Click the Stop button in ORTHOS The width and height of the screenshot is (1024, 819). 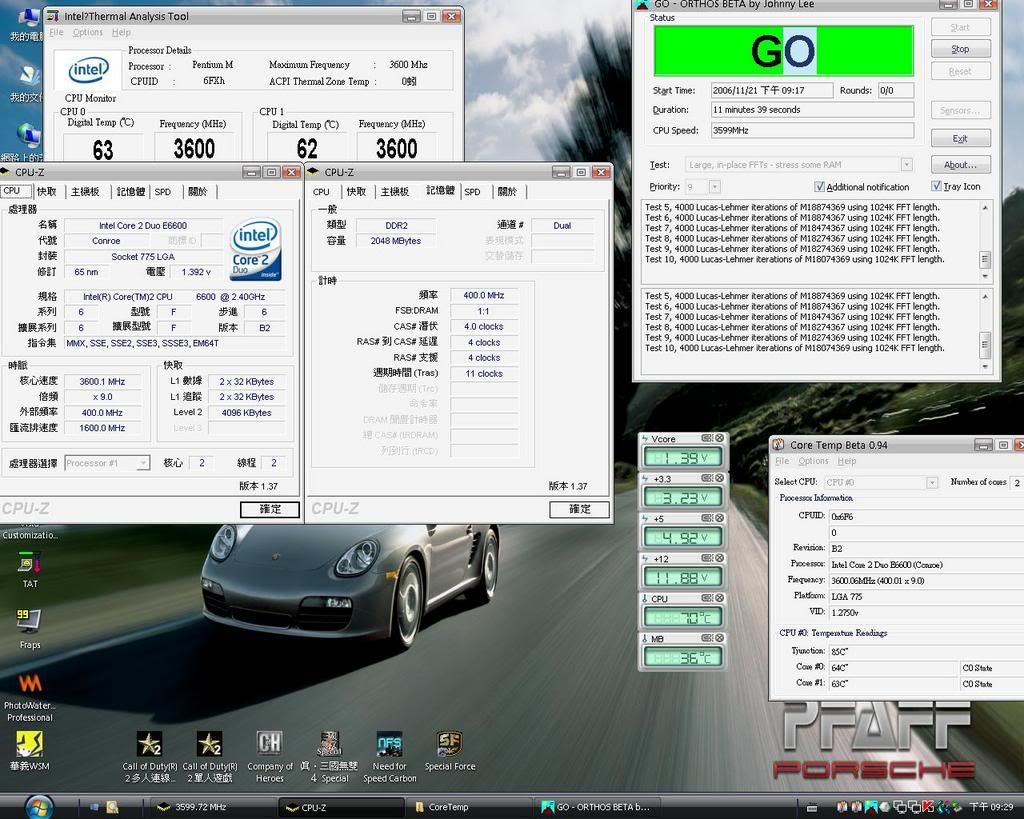[960, 49]
